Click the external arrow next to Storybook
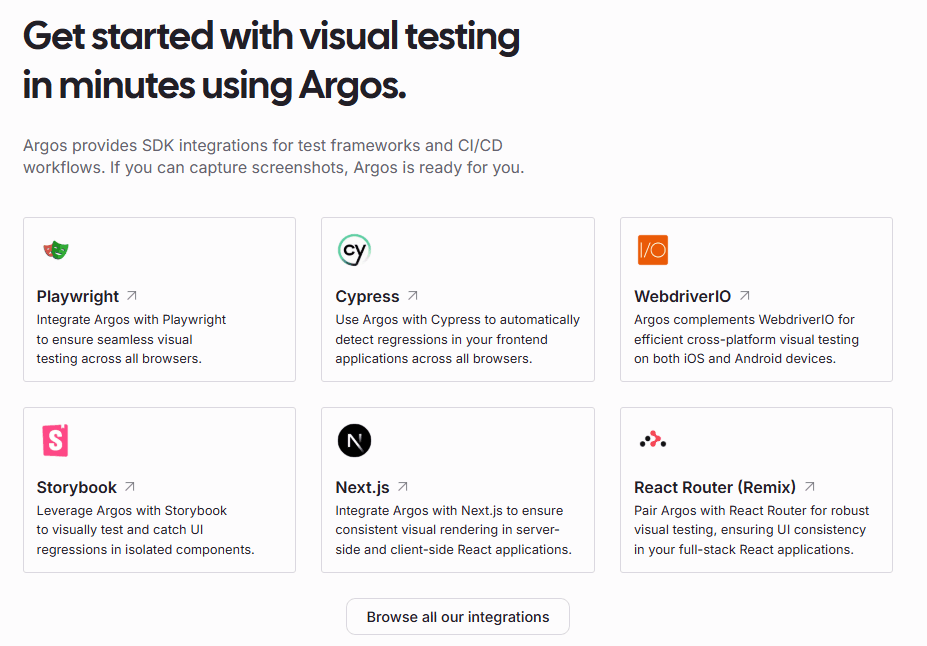The width and height of the screenshot is (927, 646). point(130,486)
